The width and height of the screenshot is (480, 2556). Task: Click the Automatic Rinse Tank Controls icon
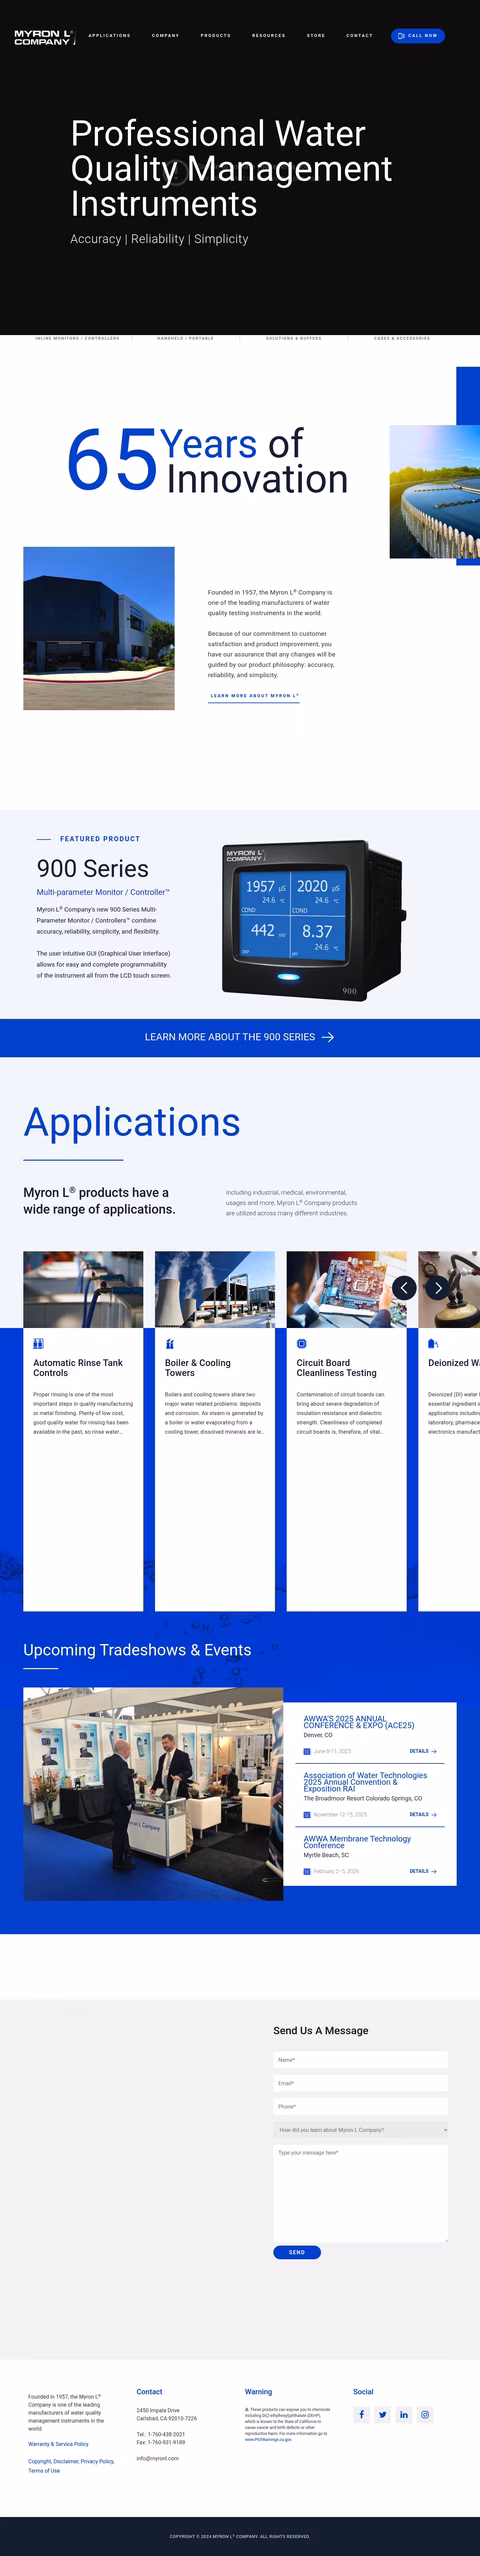[x=39, y=1344]
